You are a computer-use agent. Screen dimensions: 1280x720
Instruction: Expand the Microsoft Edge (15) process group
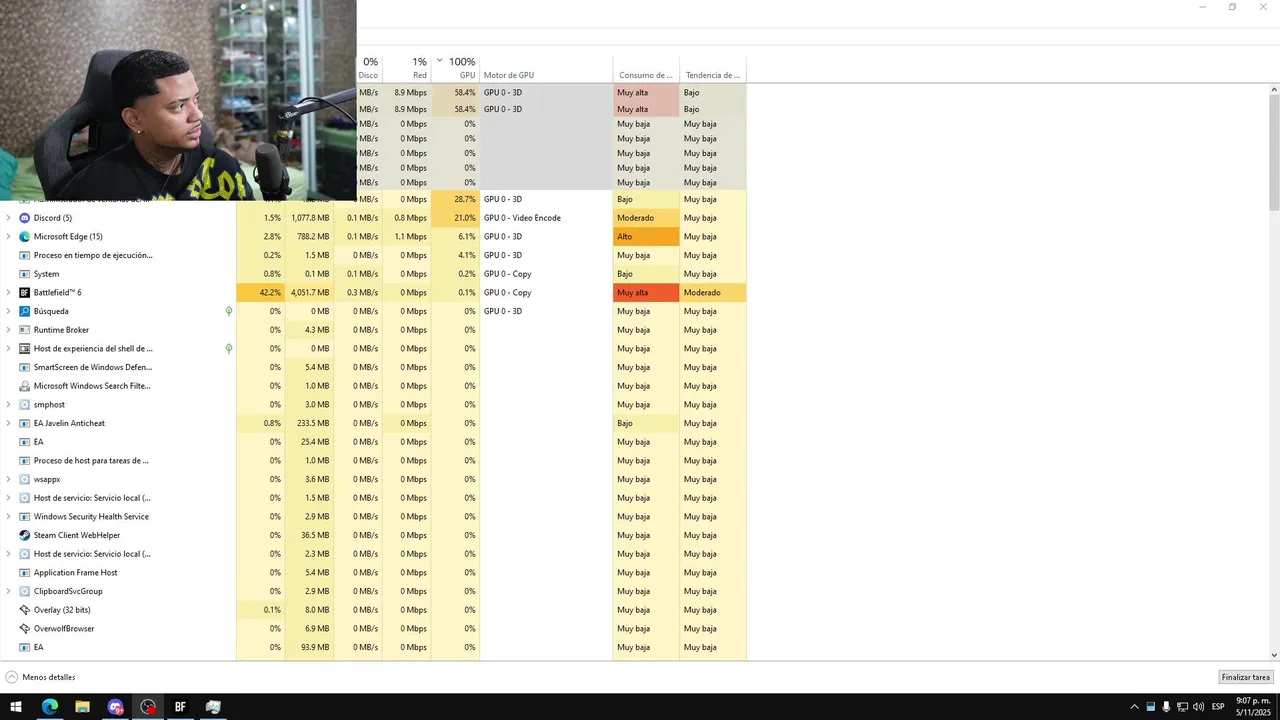[x=9, y=237]
